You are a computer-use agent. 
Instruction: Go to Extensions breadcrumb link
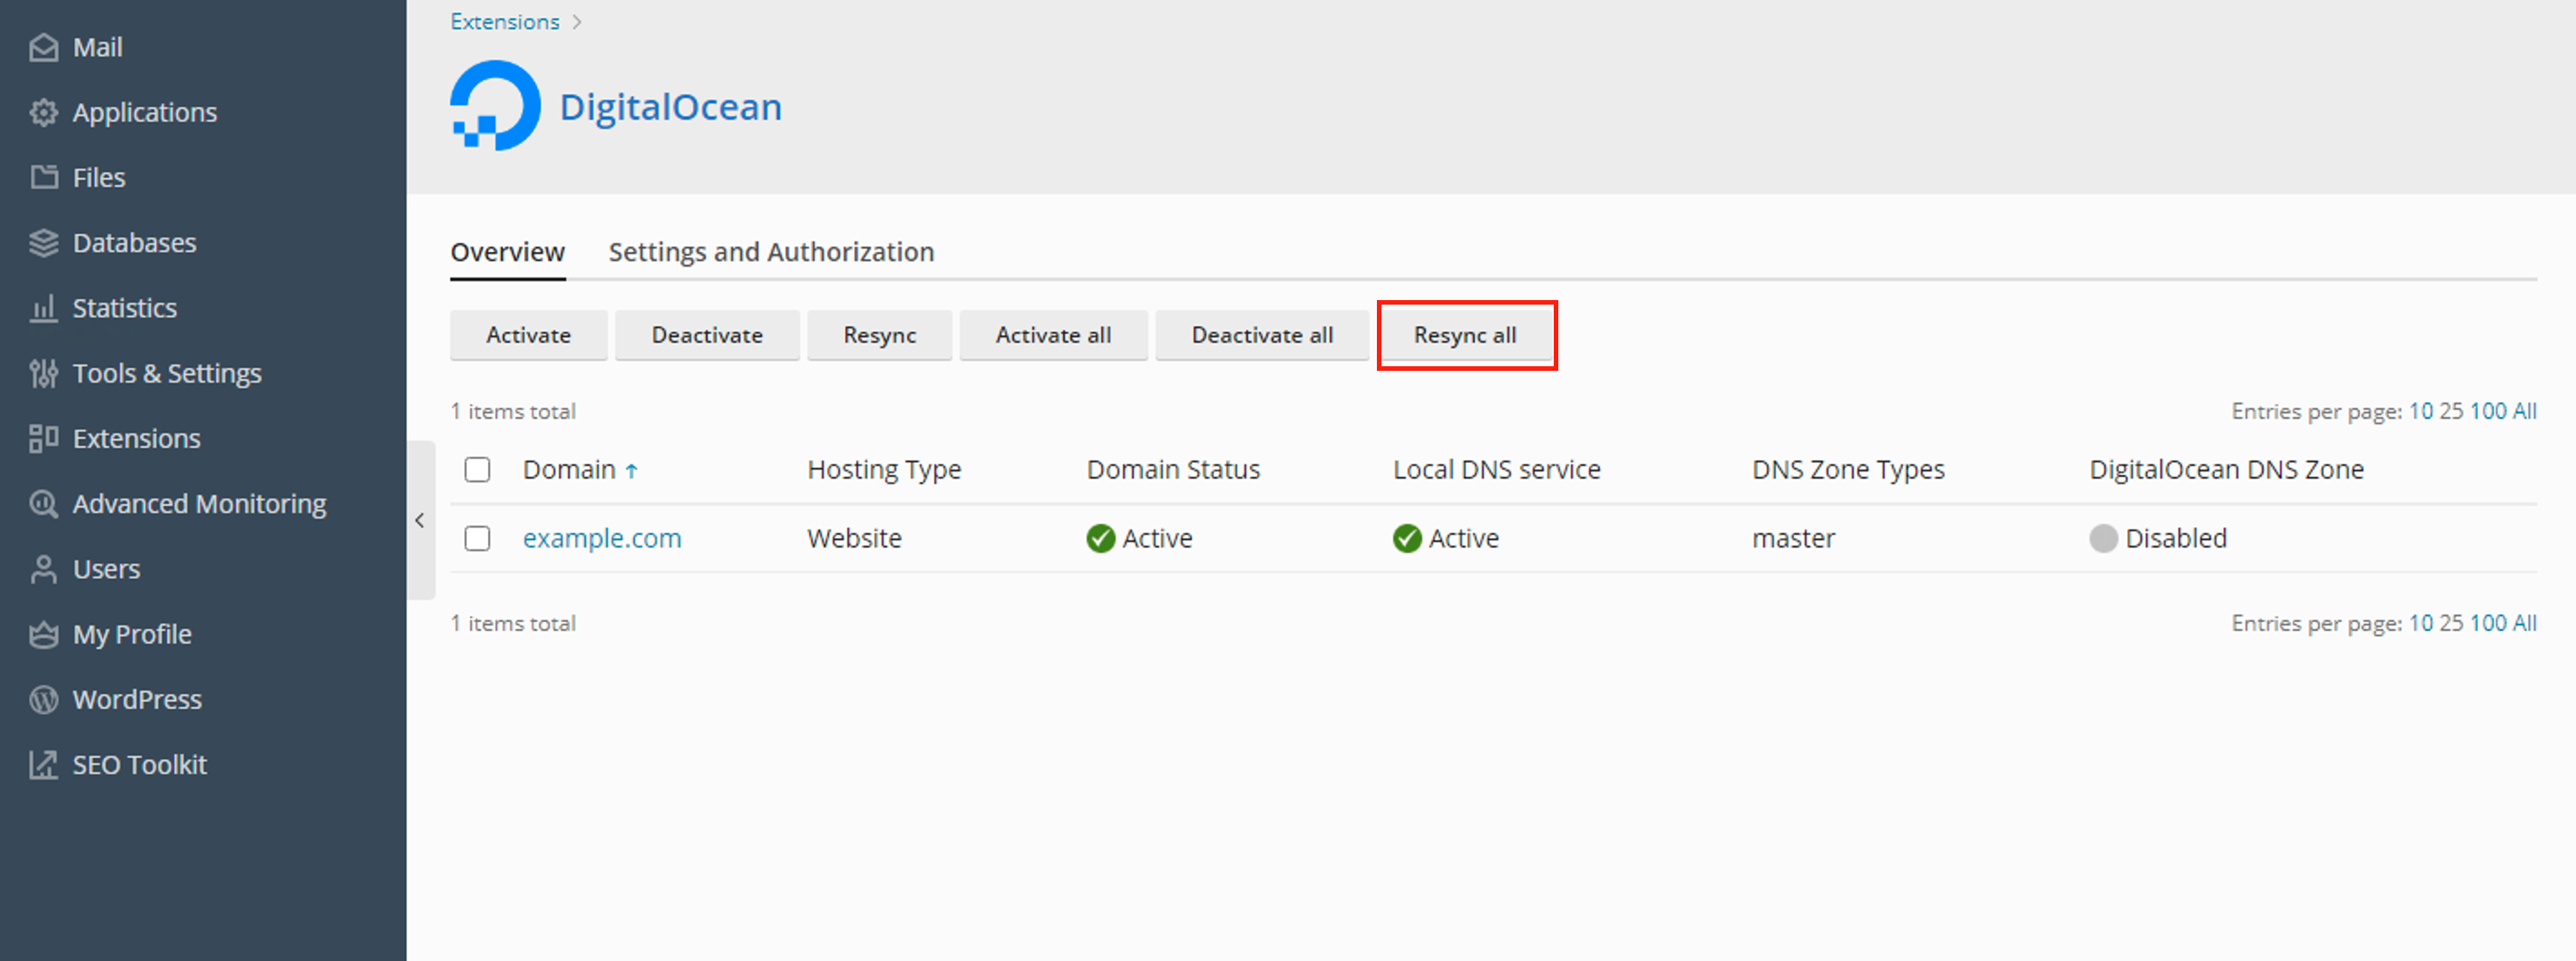click(x=504, y=22)
